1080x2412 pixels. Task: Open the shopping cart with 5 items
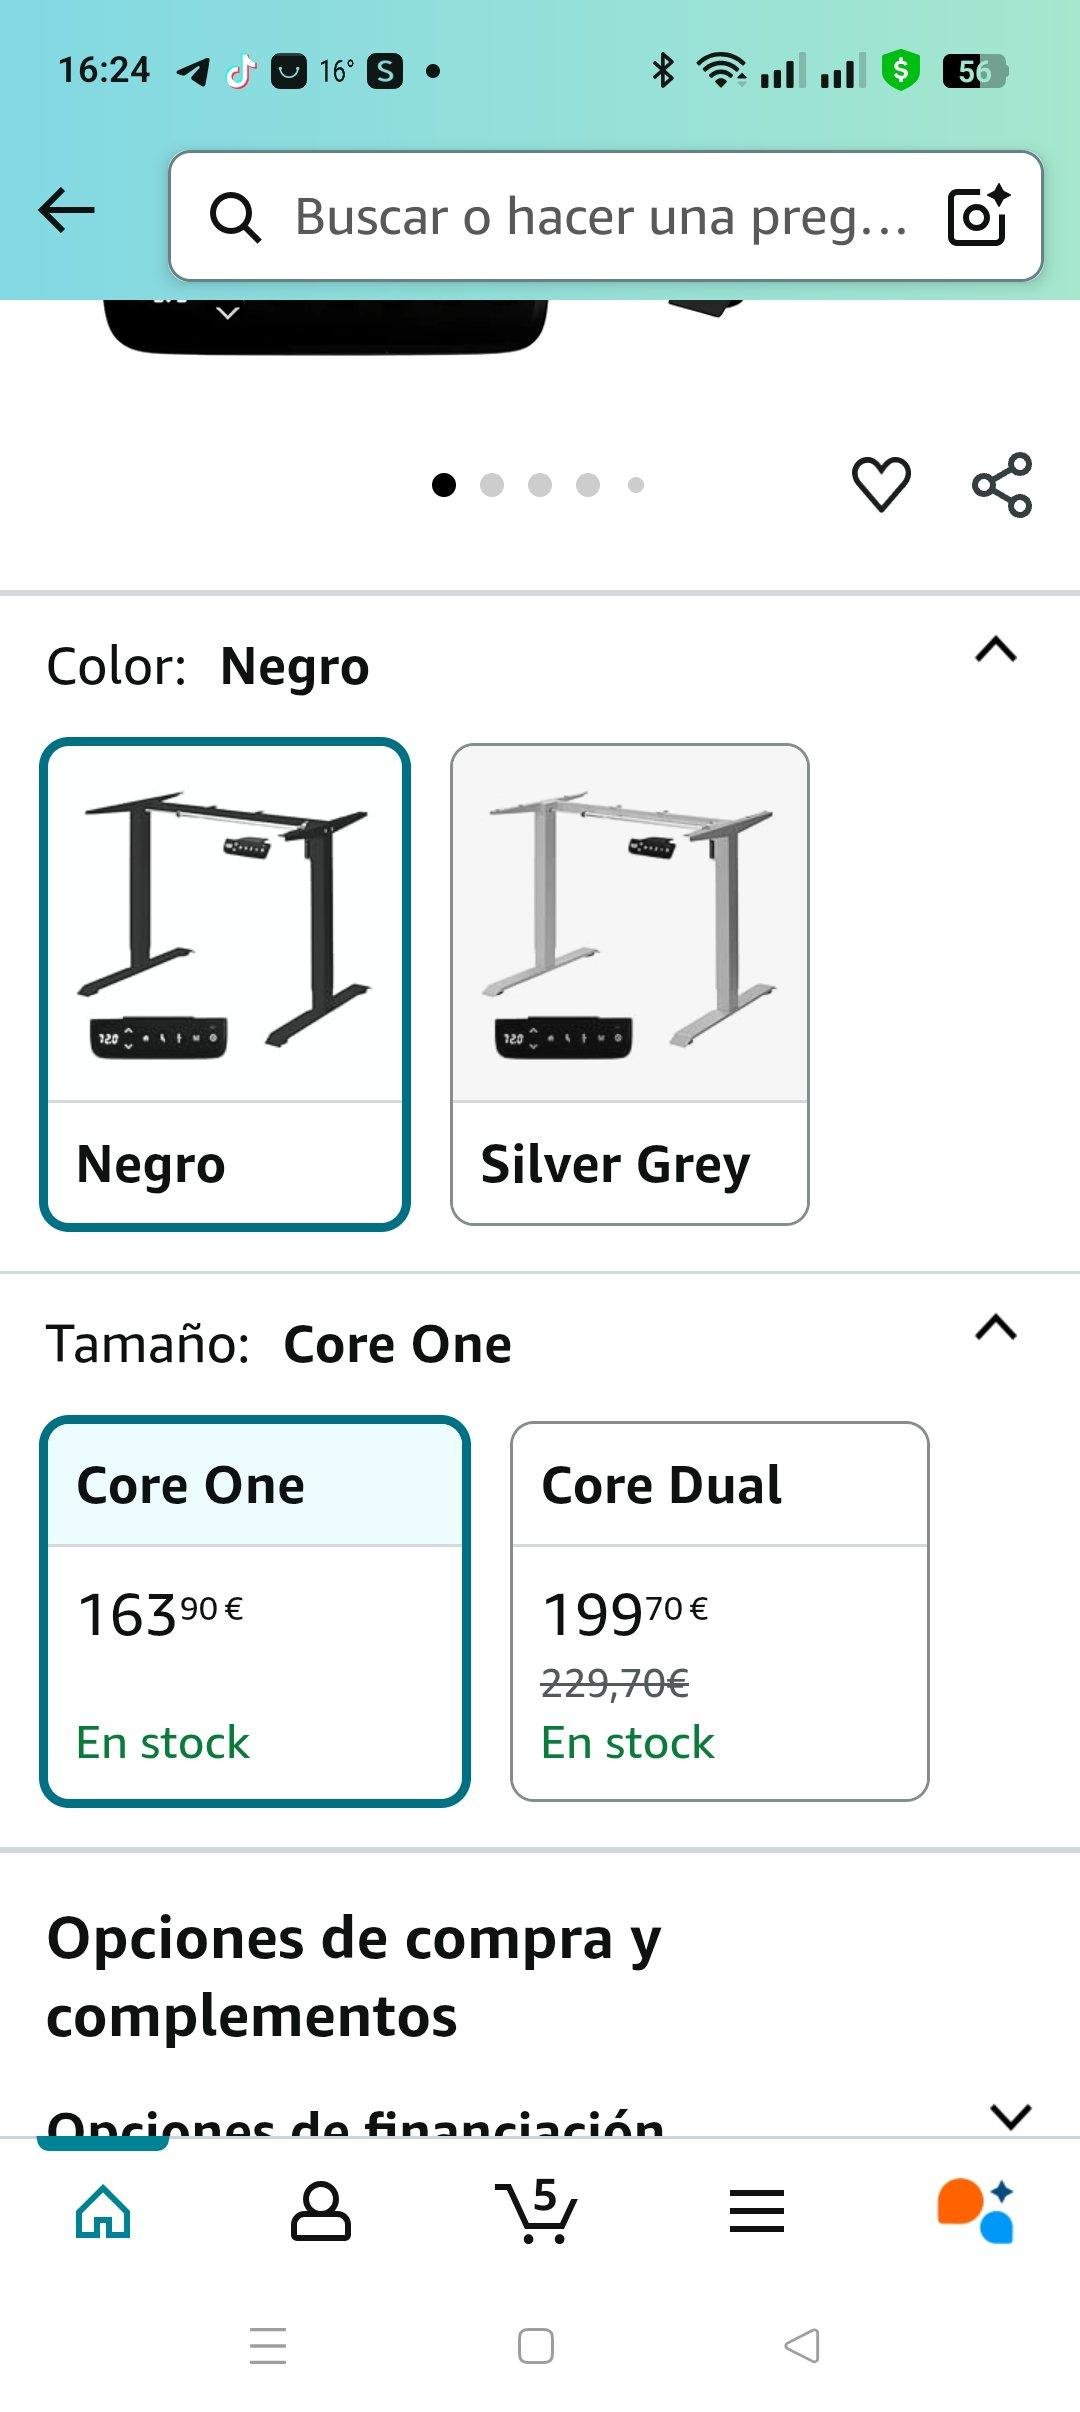536,2211
